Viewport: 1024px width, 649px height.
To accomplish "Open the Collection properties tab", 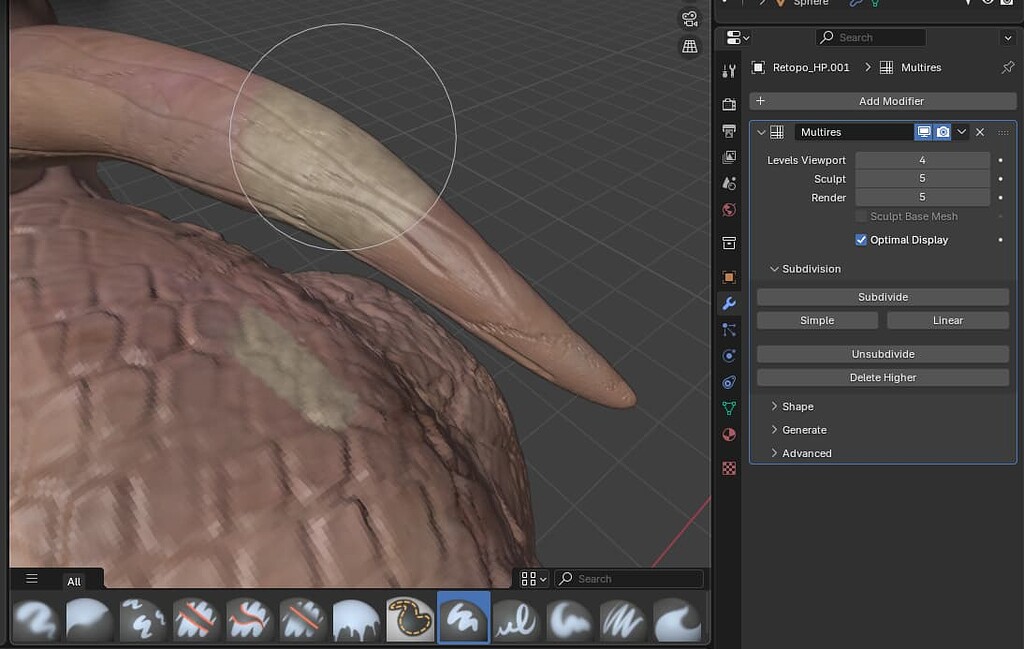I will tap(729, 243).
